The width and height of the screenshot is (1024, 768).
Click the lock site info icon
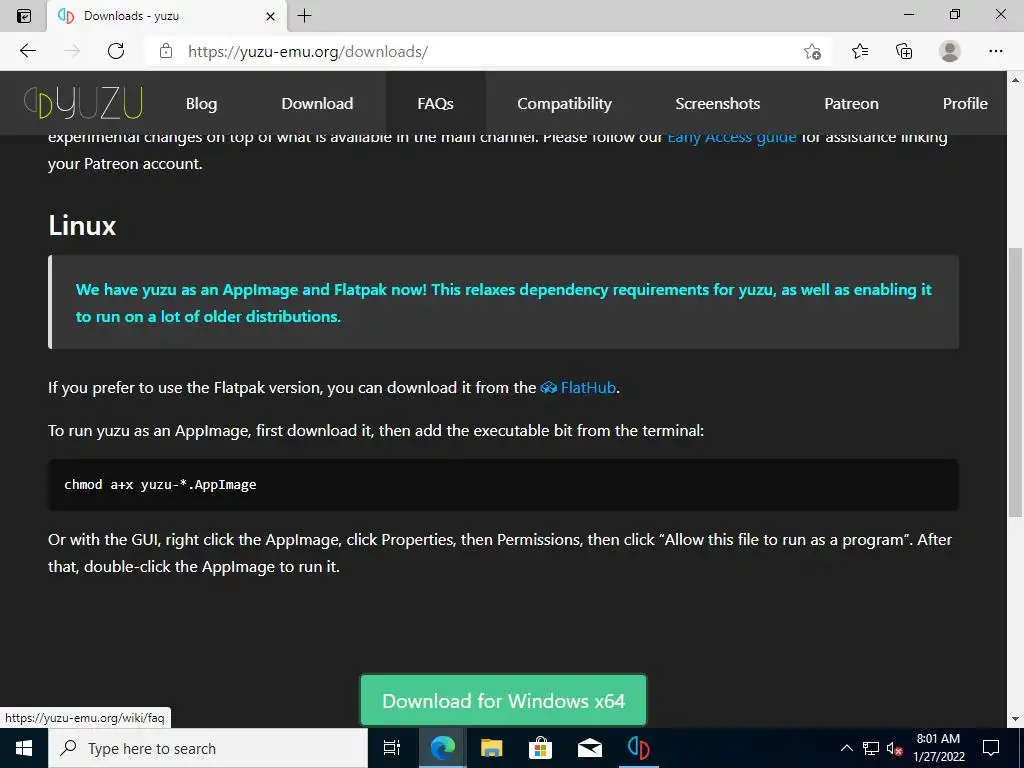coord(166,51)
